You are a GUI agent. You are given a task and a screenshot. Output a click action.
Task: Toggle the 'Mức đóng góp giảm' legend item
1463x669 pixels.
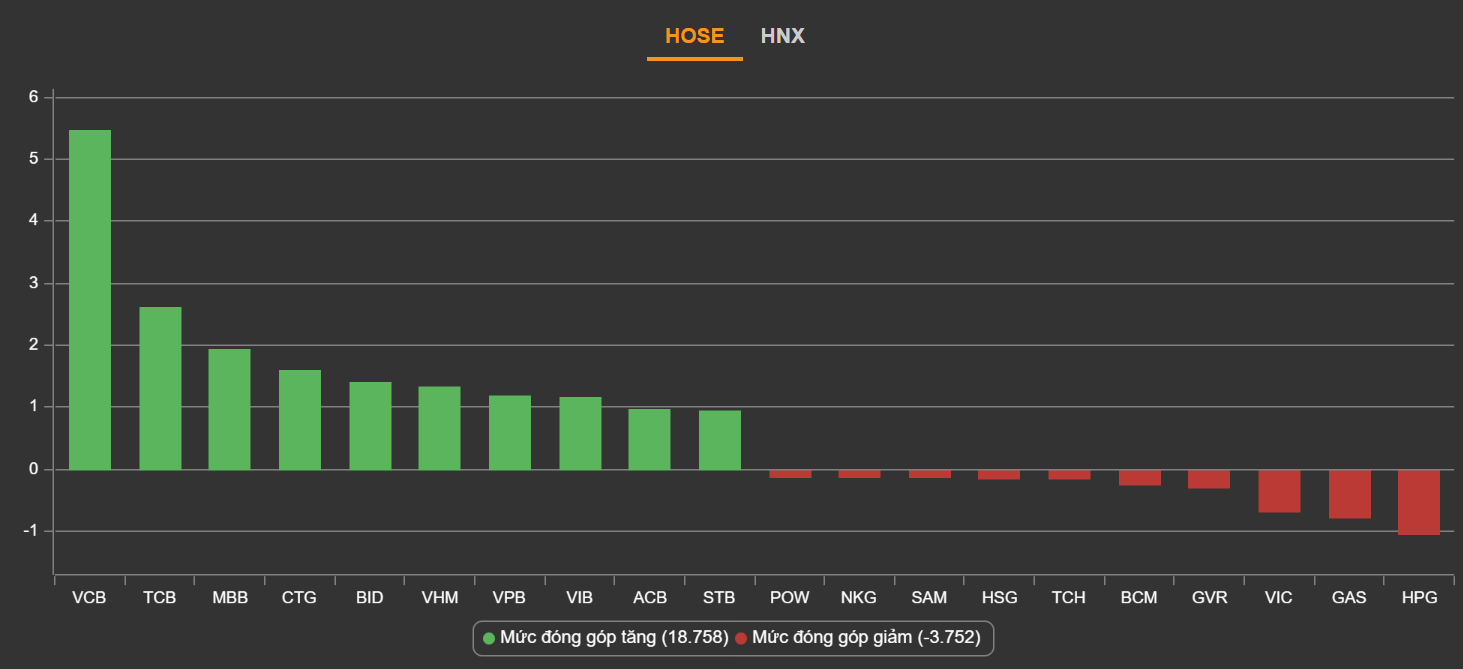866,637
